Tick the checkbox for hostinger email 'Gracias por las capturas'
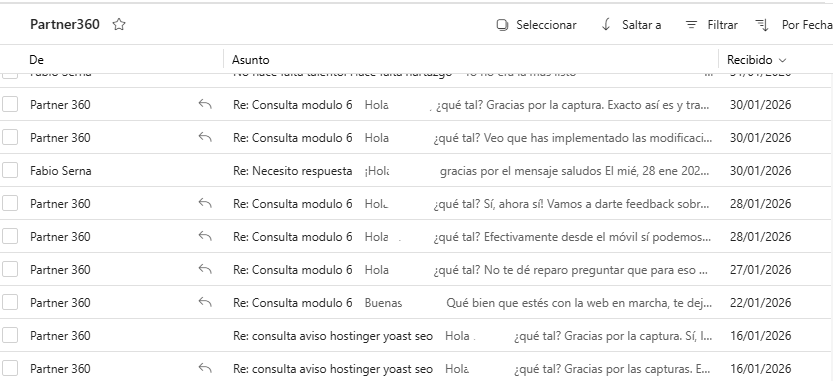833x381 pixels. click(x=10, y=368)
